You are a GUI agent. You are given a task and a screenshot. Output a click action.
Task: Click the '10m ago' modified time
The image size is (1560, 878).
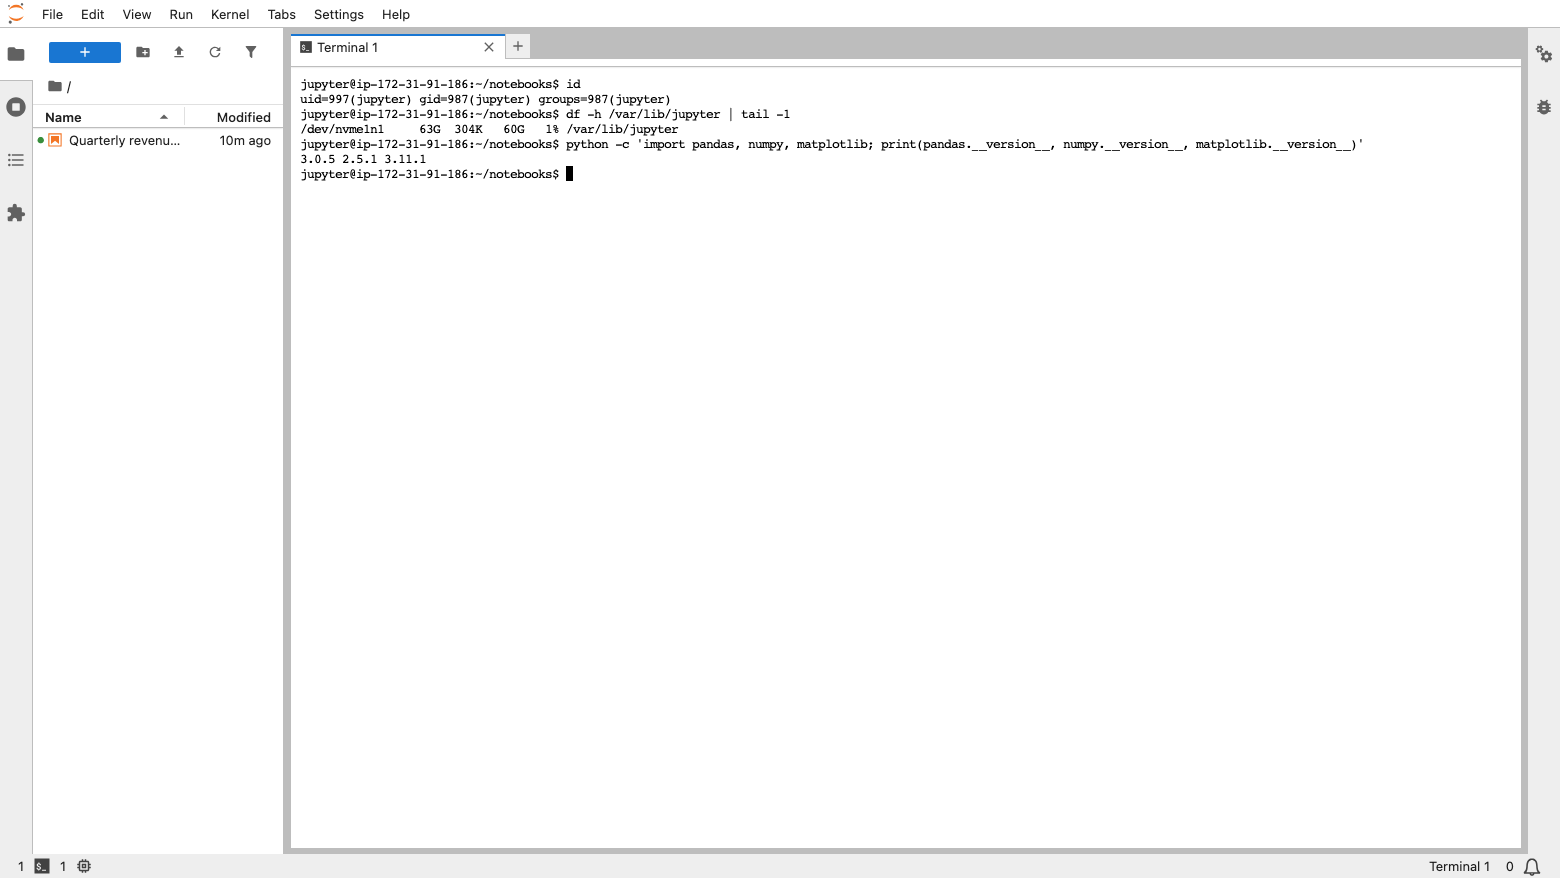coord(245,141)
